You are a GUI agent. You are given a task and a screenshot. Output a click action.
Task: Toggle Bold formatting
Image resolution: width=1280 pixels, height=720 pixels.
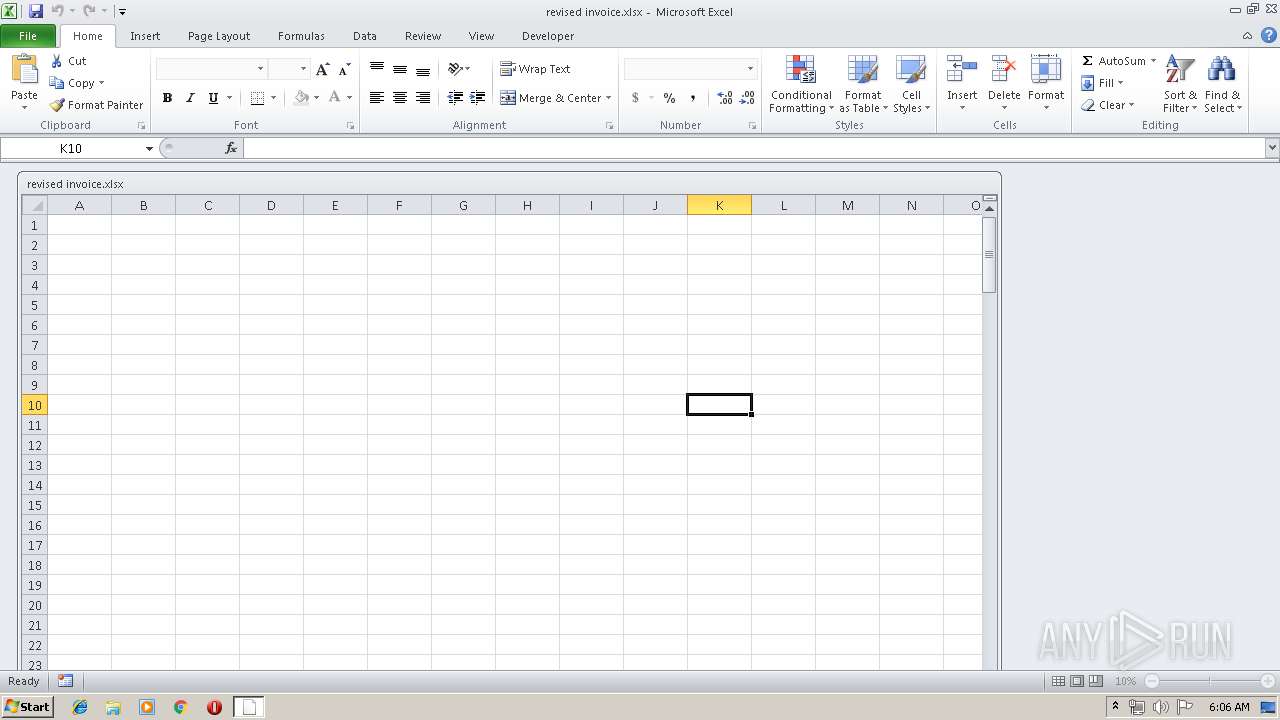(167, 98)
